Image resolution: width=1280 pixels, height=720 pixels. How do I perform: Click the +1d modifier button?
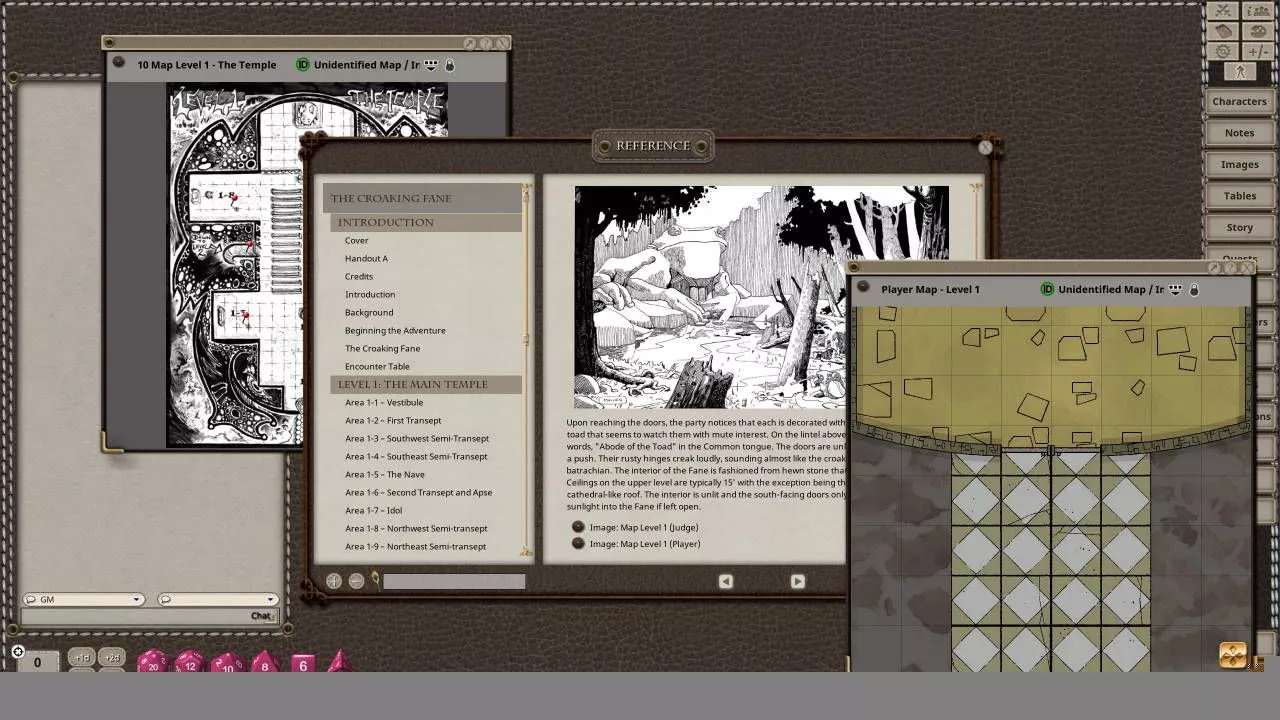click(81, 658)
